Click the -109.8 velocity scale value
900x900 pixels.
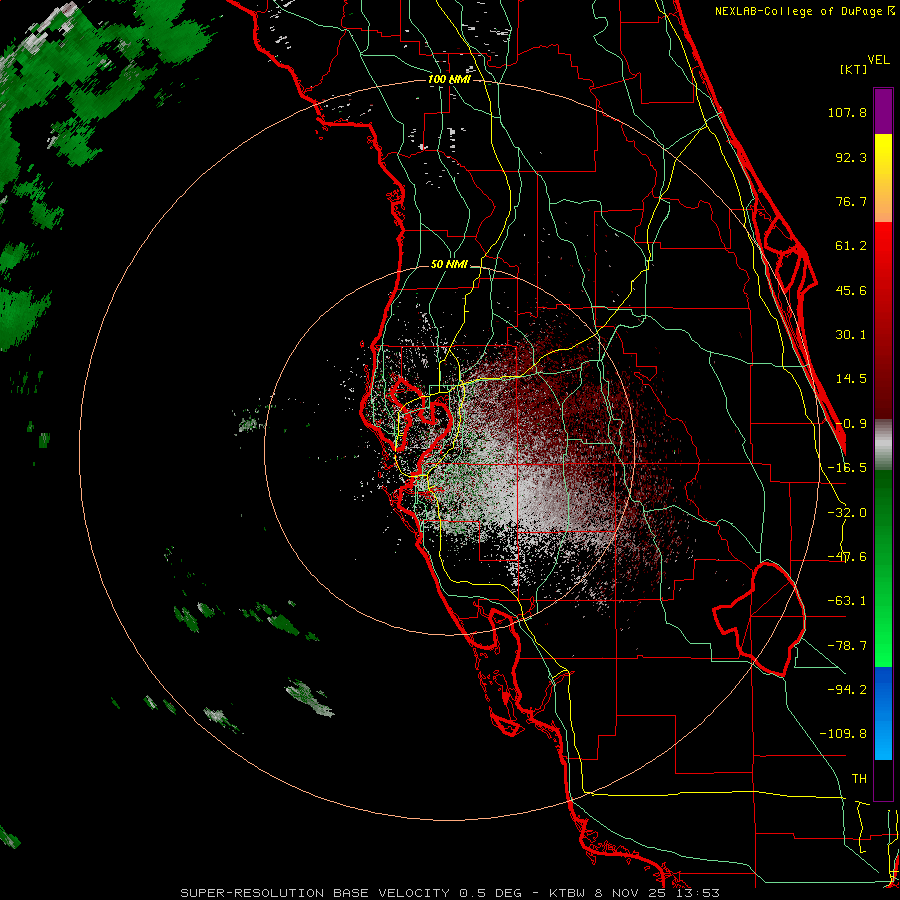coord(843,734)
